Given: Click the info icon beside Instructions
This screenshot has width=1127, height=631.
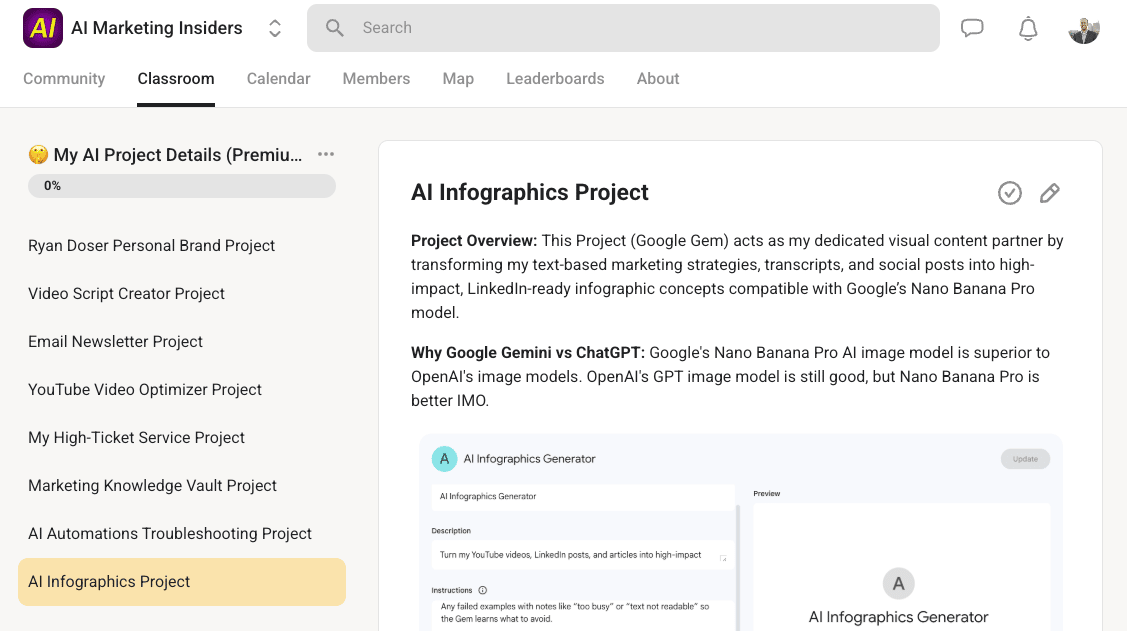Looking at the screenshot, I should tap(483, 590).
